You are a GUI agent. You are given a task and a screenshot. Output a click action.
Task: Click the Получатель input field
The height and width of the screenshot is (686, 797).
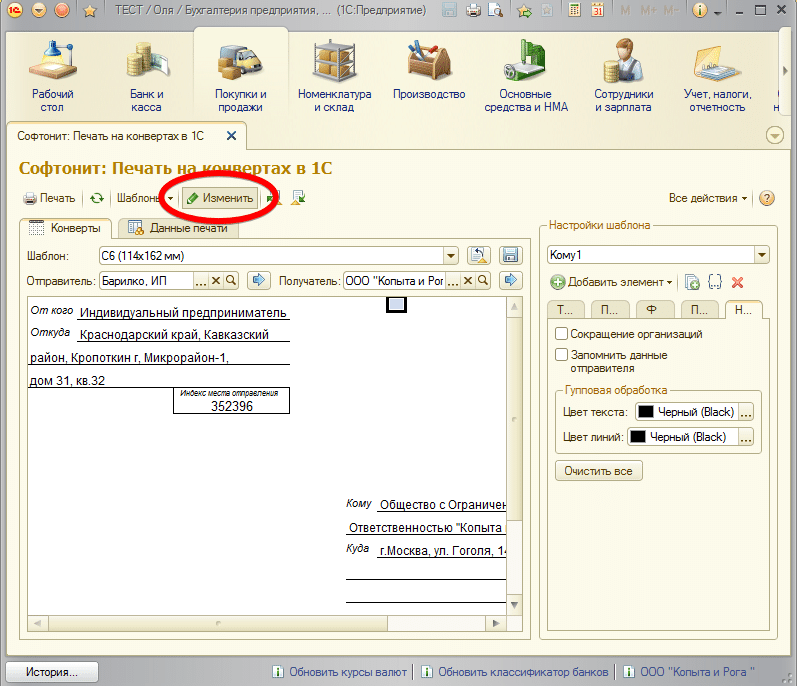pyautogui.click(x=394, y=281)
